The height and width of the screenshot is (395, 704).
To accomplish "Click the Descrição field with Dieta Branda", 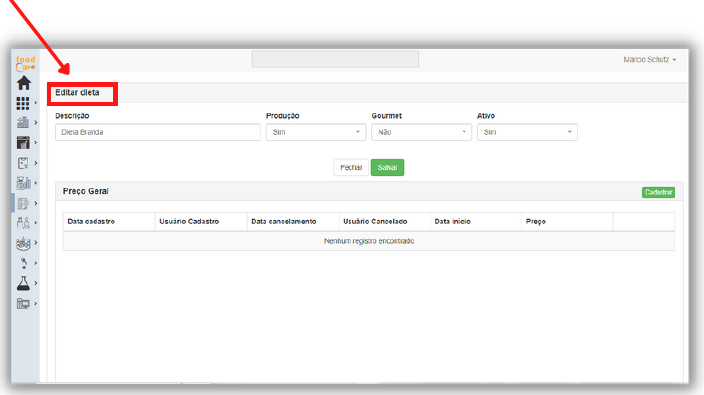I will pyautogui.click(x=158, y=132).
